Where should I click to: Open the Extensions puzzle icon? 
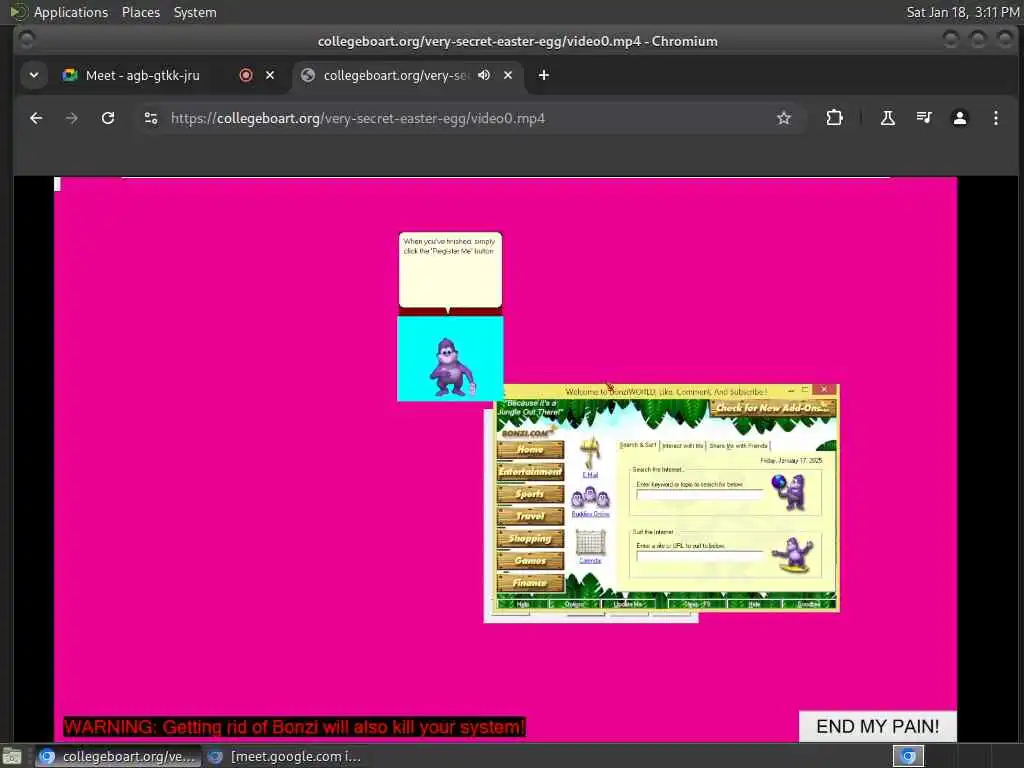[834, 118]
